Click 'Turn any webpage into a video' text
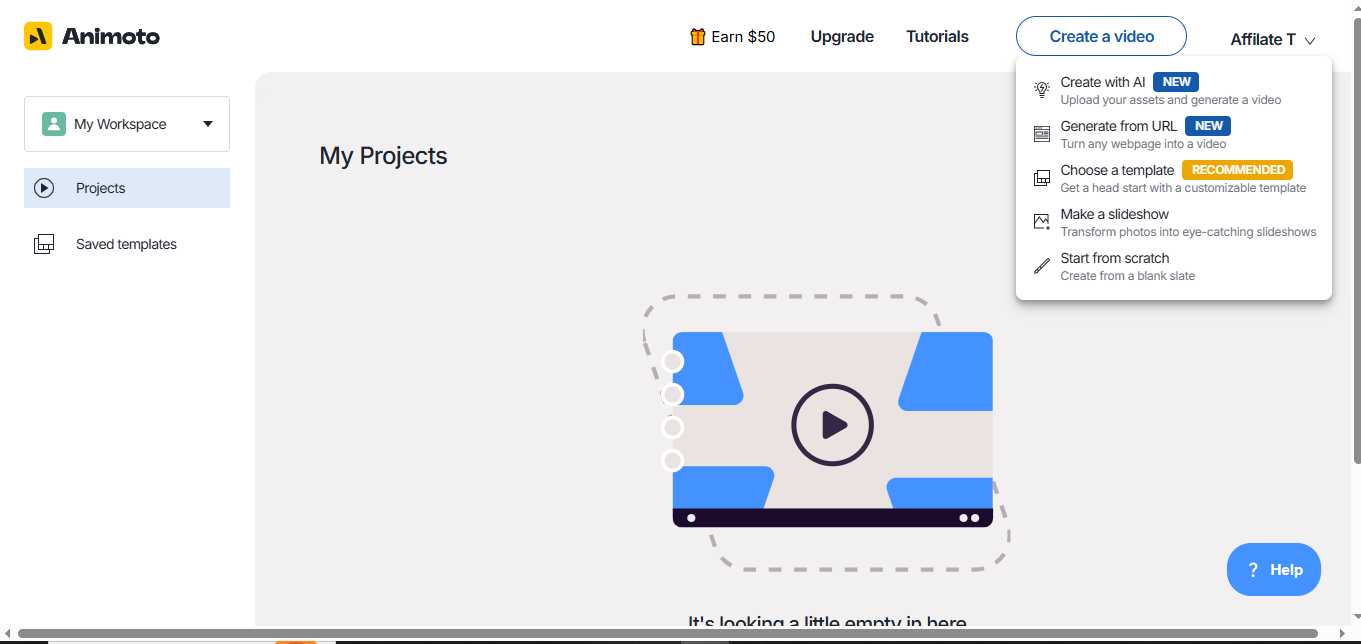The image size is (1361, 644). [x=1144, y=144]
